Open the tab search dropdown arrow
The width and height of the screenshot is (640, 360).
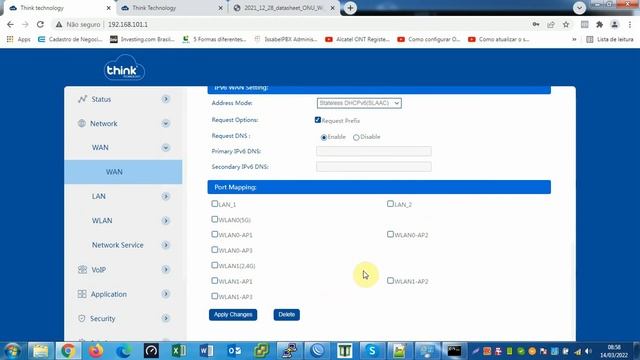tap(579, 8)
